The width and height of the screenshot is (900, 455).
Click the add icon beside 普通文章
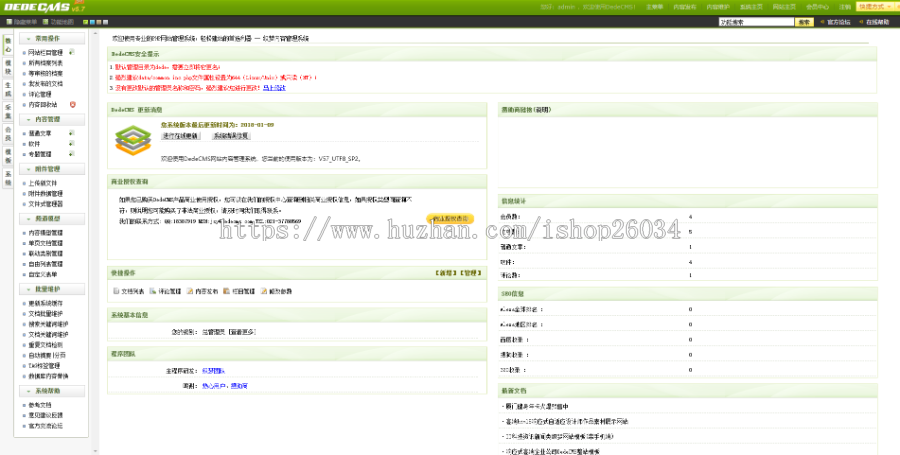[x=72, y=132]
